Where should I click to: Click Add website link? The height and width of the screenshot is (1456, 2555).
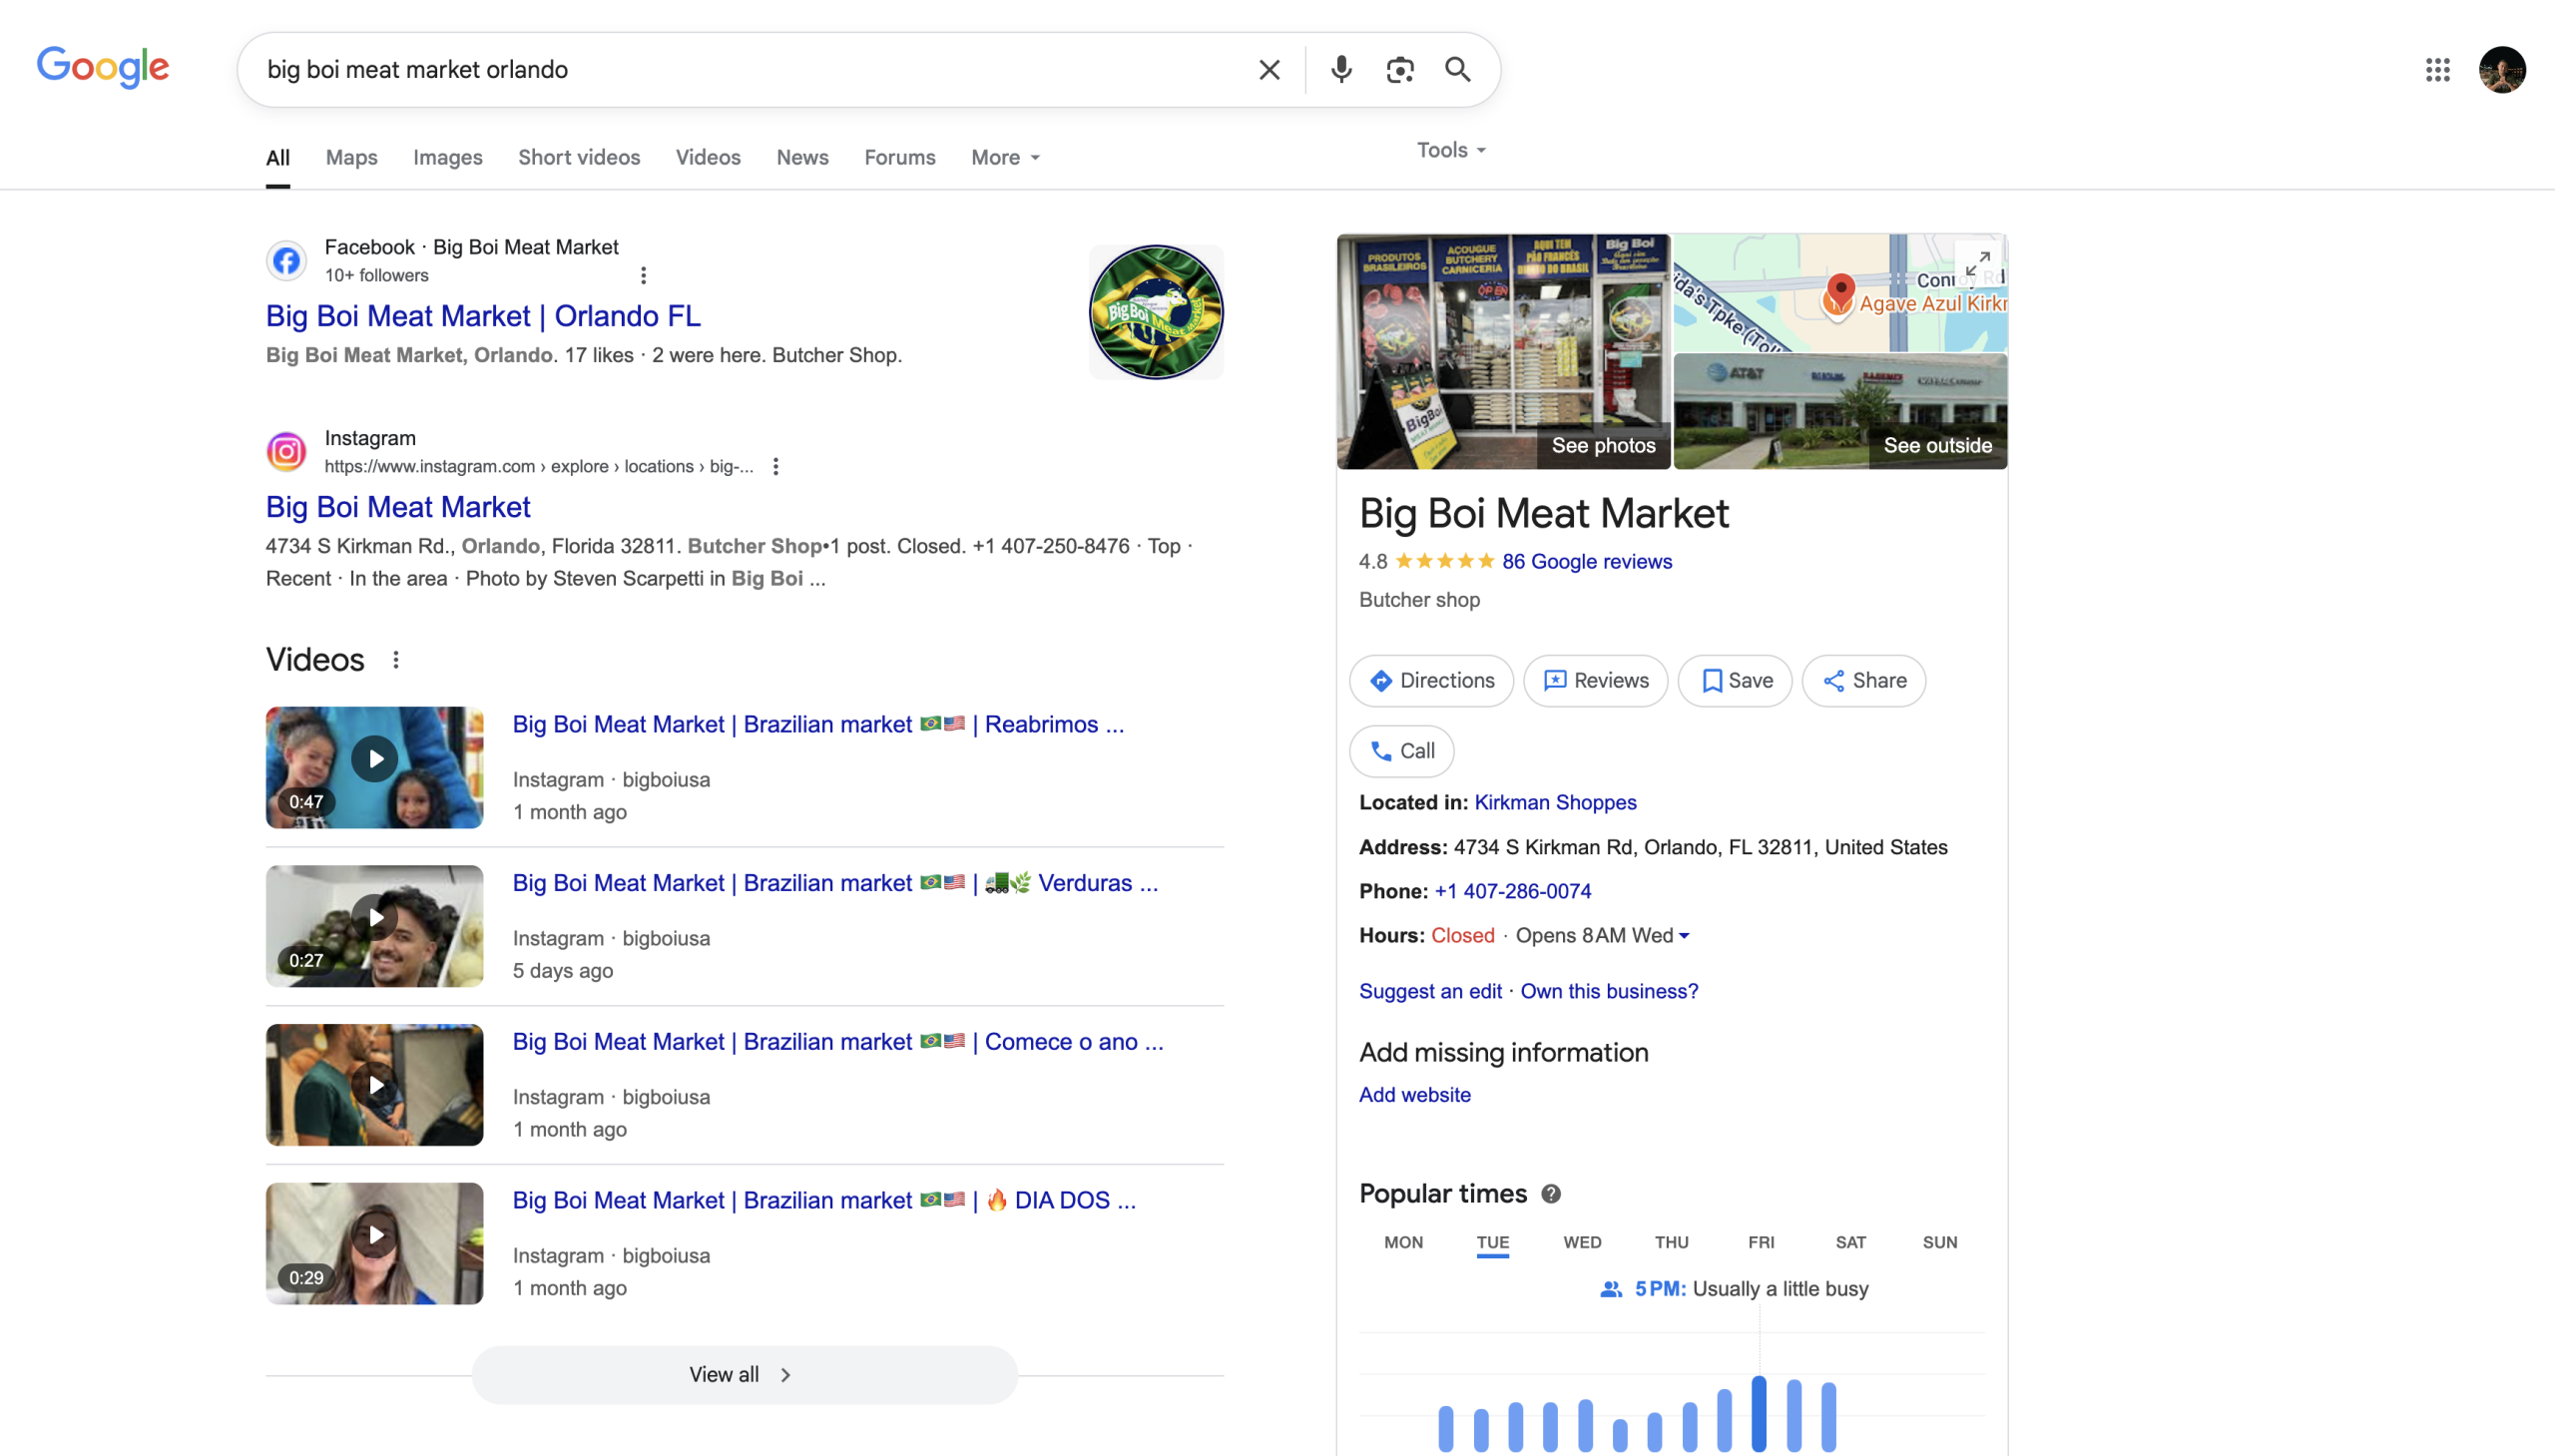[x=1414, y=1095]
